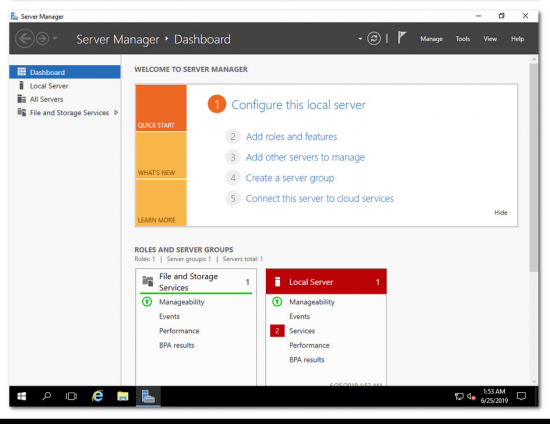Open Manageability in Local Server tile

tap(312, 302)
